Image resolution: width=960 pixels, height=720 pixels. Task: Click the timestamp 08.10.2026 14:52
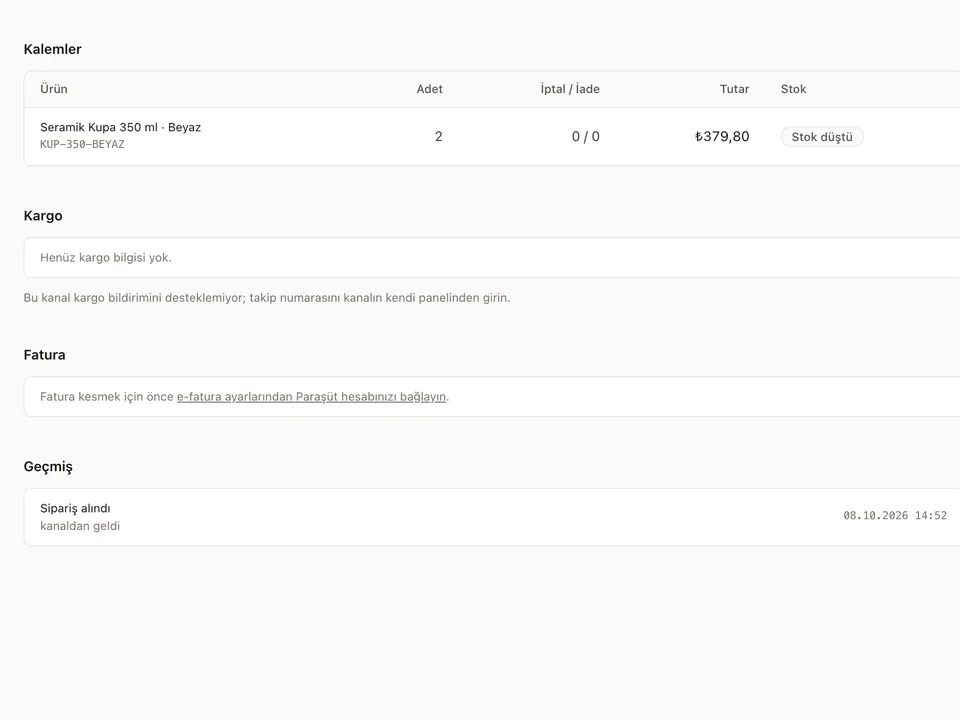[895, 516]
